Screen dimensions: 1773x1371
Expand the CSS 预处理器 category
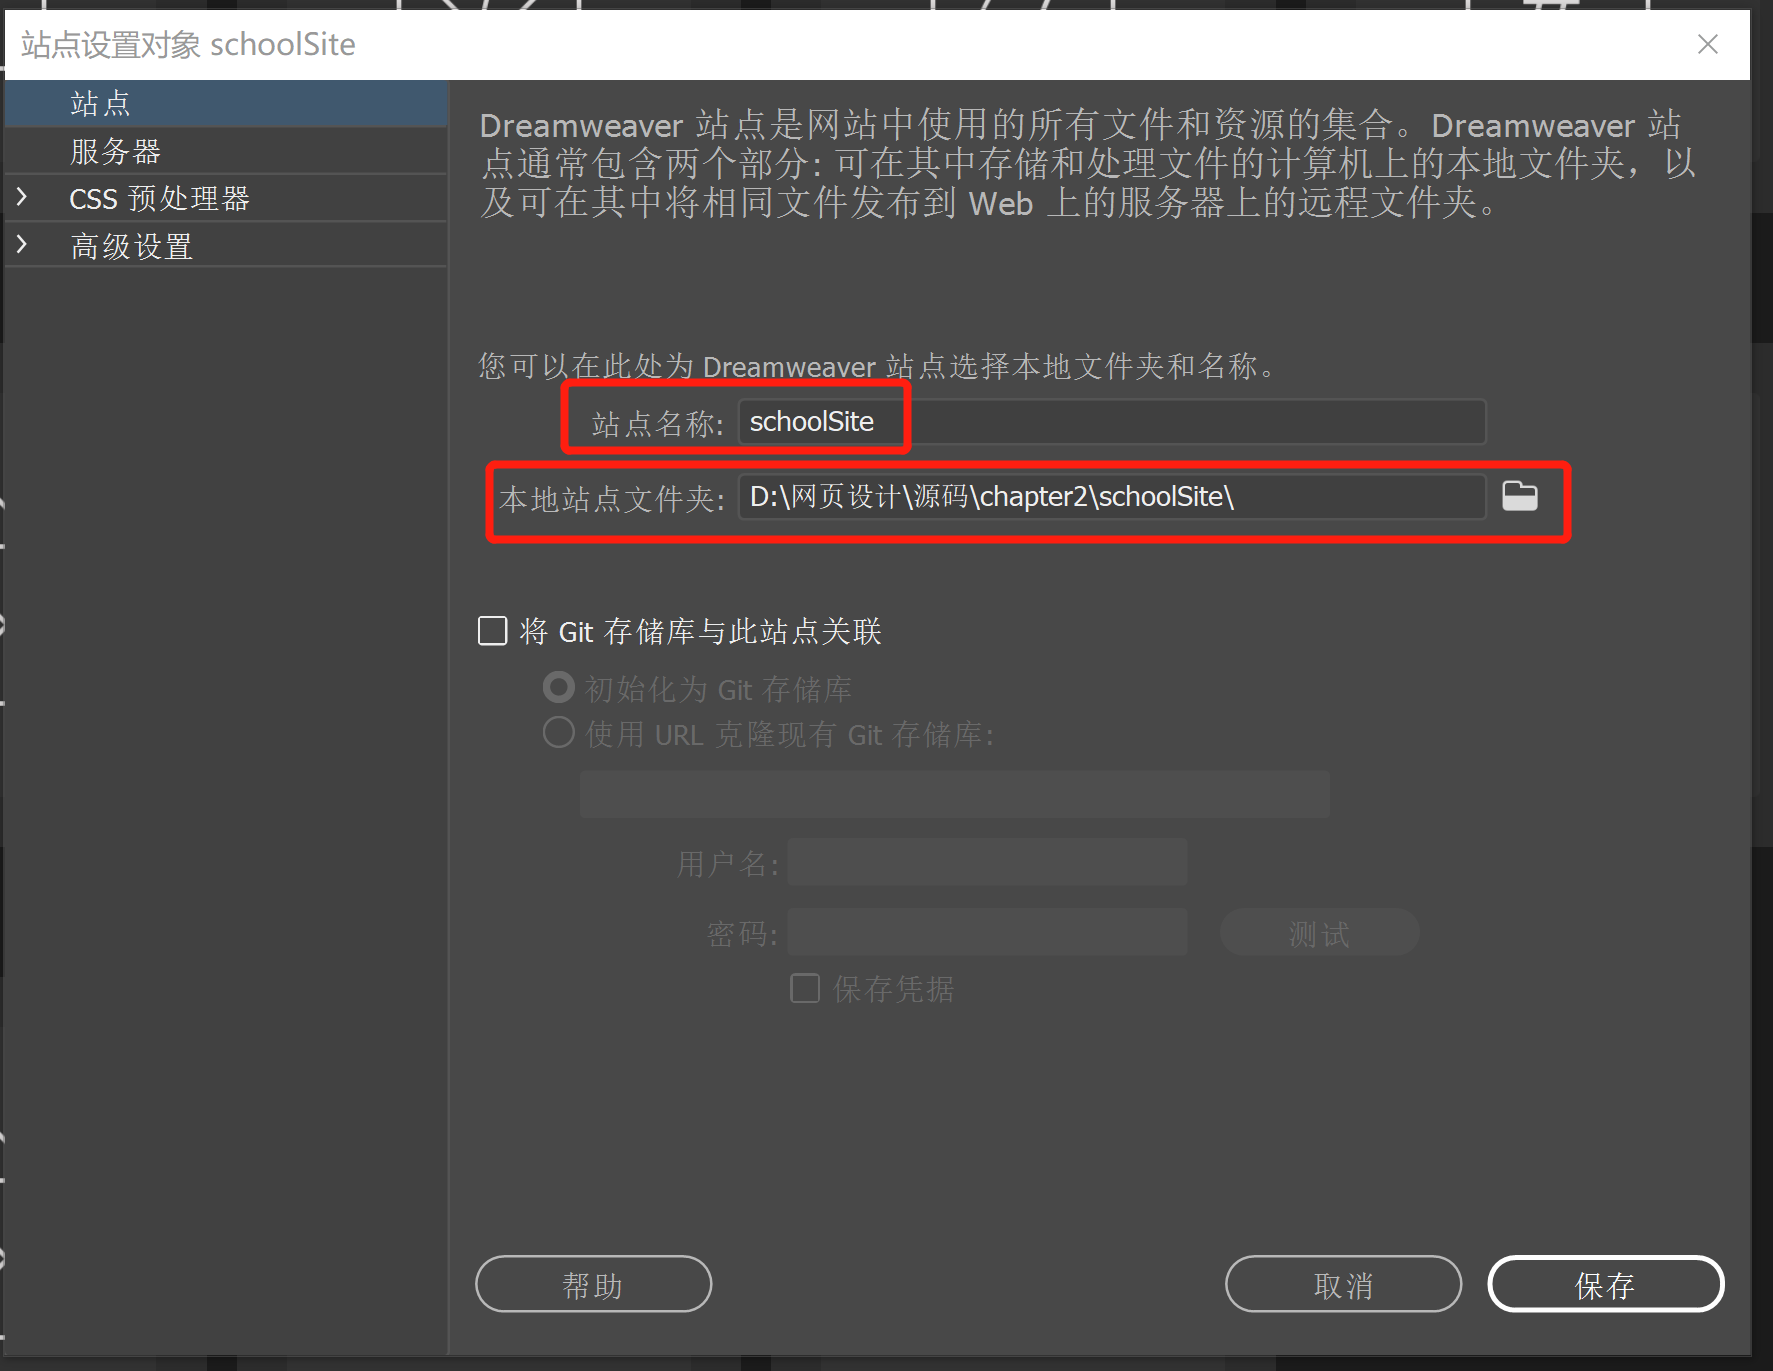coord(22,197)
